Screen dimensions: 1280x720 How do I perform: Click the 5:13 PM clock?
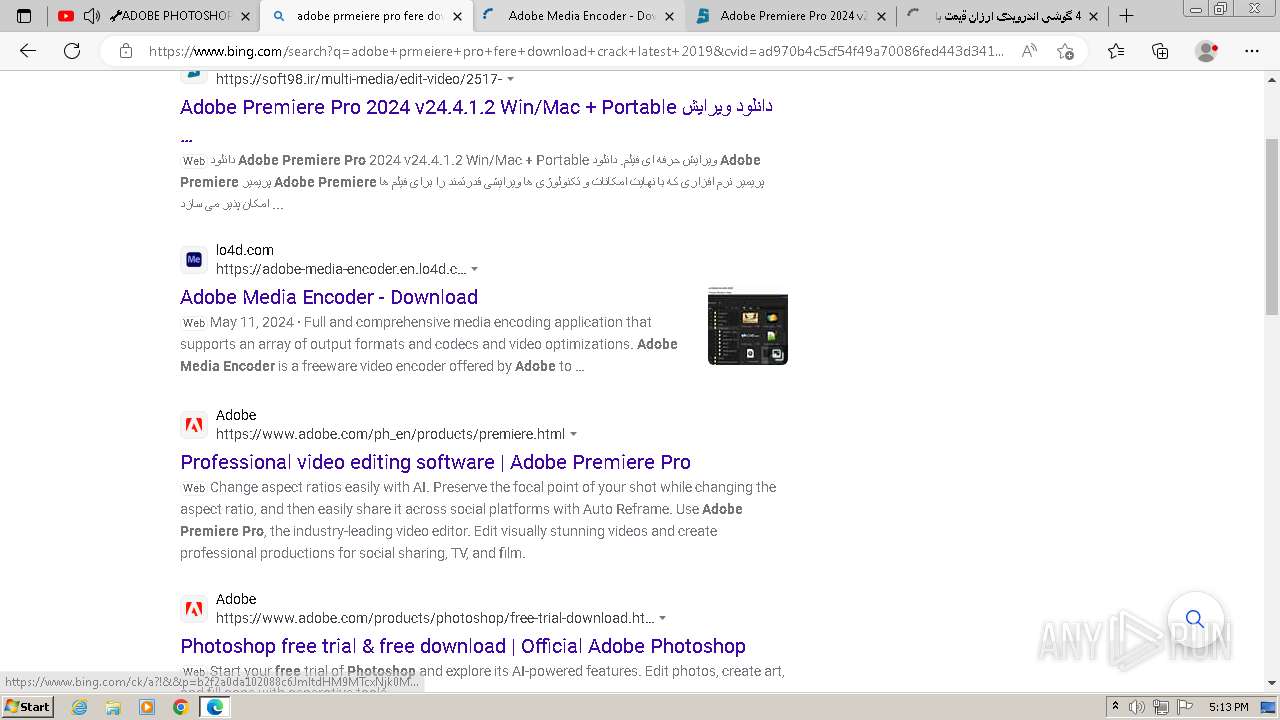pyautogui.click(x=1228, y=707)
